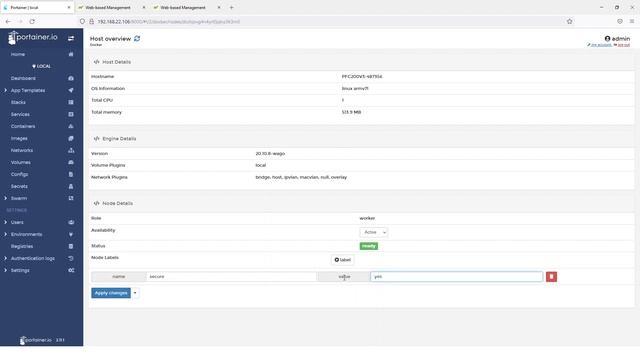Expand the Swarm menu chevron
The width and height of the screenshot is (640, 360).
[5, 198]
